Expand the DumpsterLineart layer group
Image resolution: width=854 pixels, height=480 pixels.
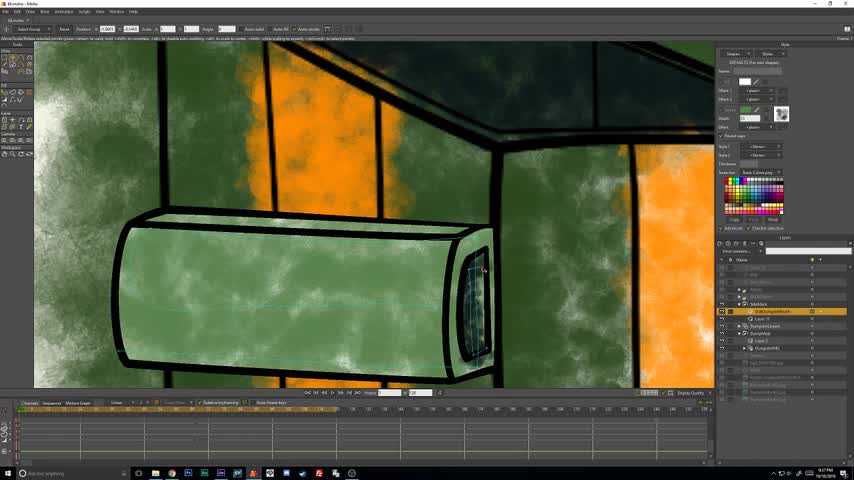(x=739, y=326)
